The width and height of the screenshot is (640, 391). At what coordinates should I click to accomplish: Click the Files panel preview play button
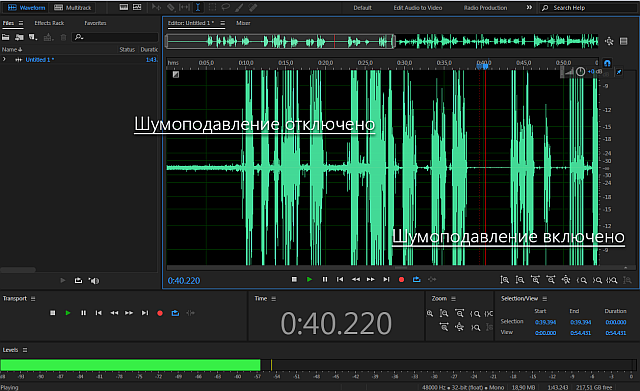(x=63, y=280)
